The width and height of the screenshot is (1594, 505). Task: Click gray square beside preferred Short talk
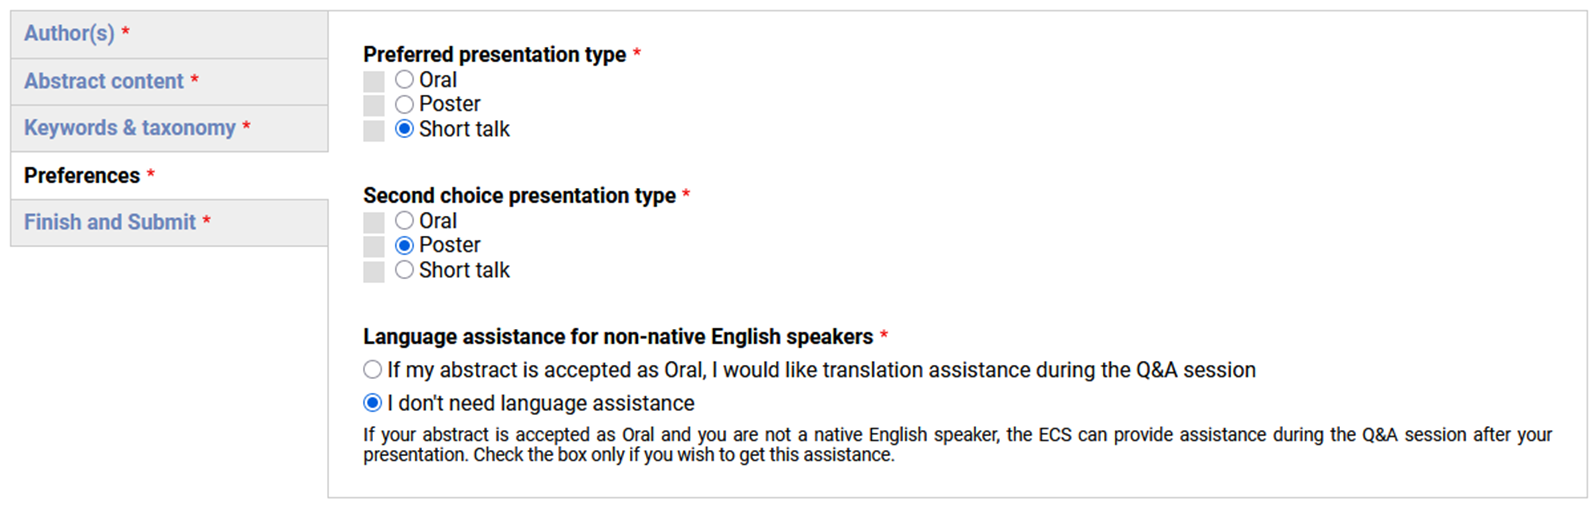point(374,130)
